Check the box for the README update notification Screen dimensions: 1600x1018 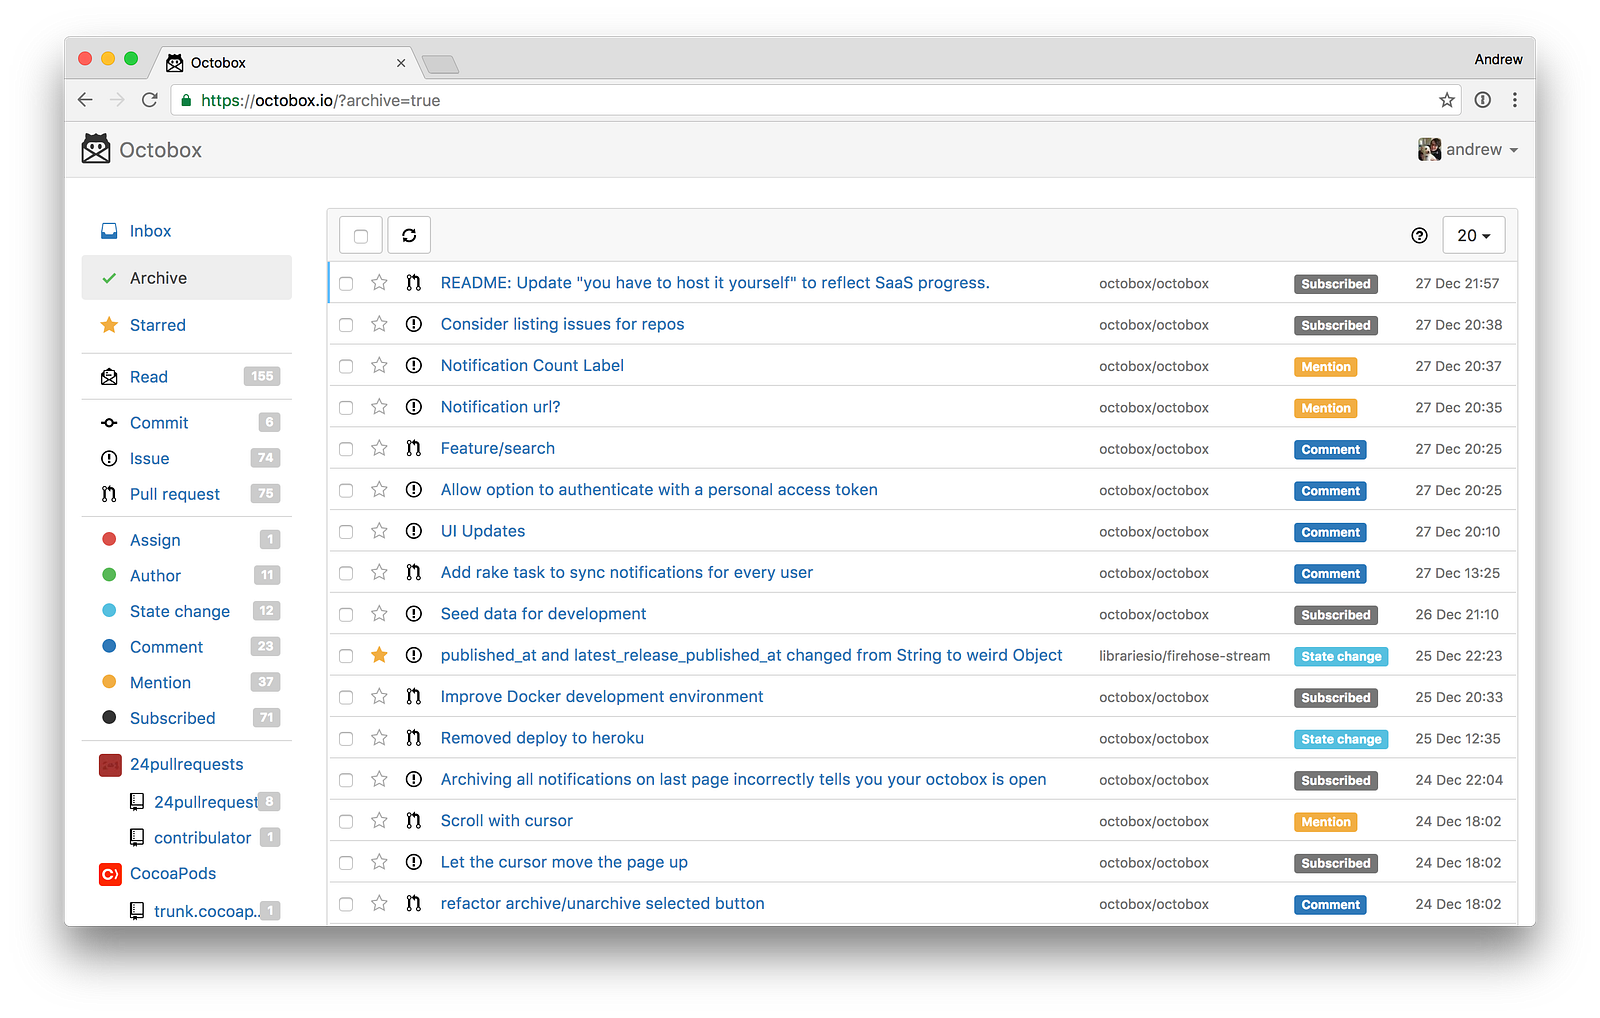click(x=346, y=284)
